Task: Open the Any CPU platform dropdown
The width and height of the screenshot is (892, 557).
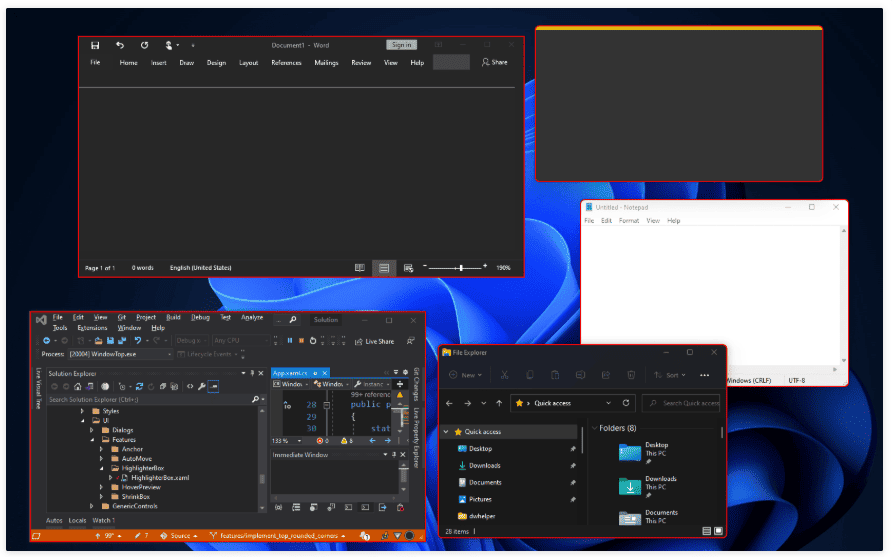Action: [241, 341]
